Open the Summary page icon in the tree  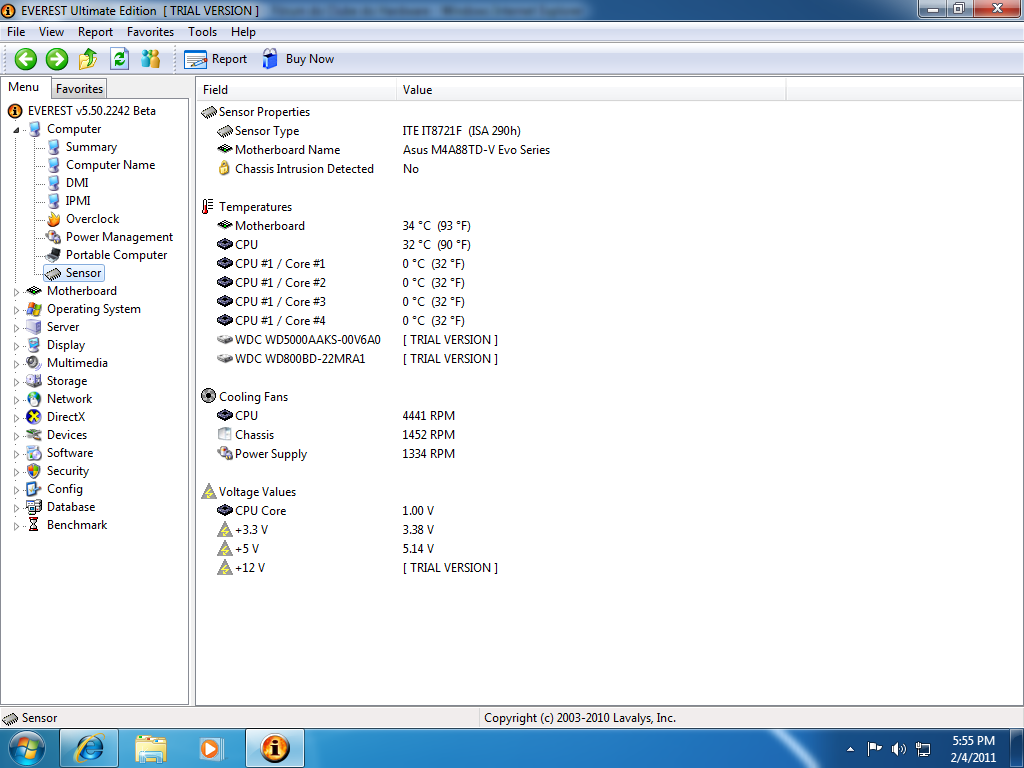(54, 147)
